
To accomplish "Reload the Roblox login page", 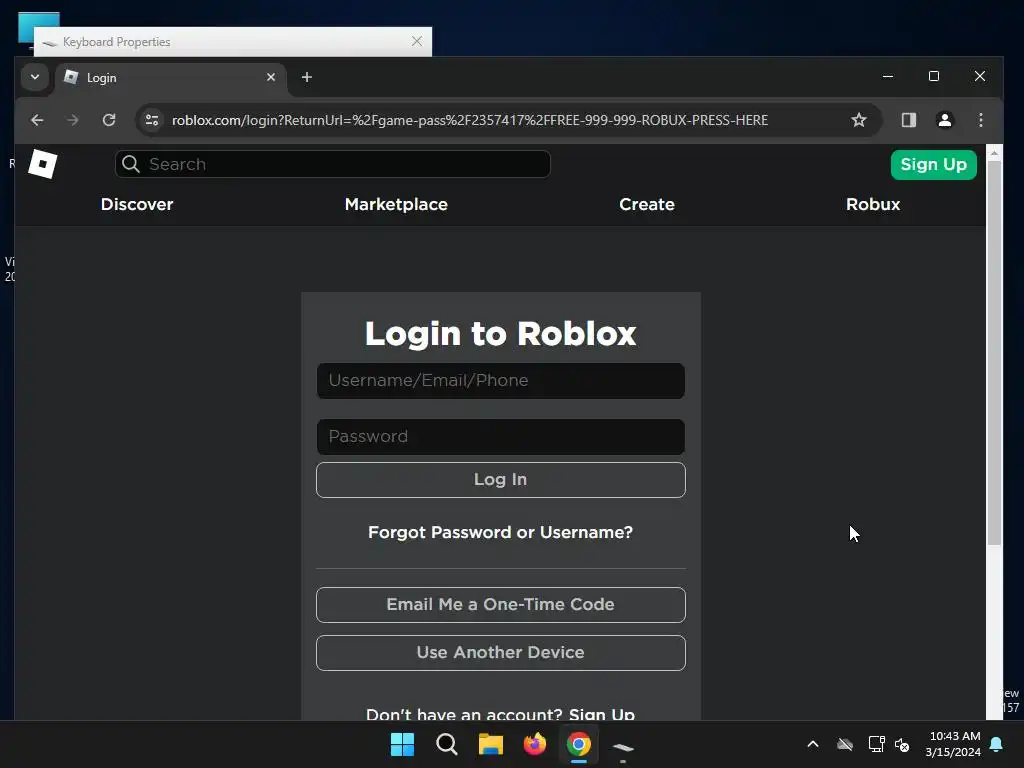I will click(x=109, y=120).
